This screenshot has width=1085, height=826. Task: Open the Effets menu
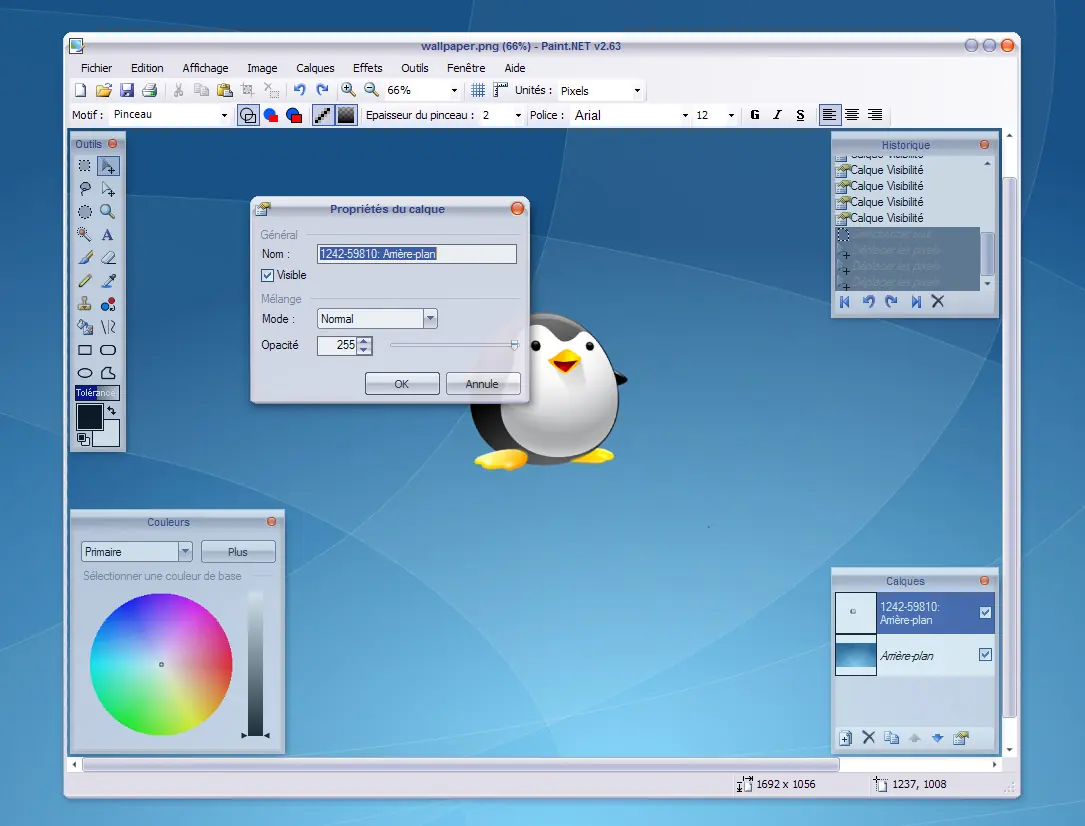point(367,68)
